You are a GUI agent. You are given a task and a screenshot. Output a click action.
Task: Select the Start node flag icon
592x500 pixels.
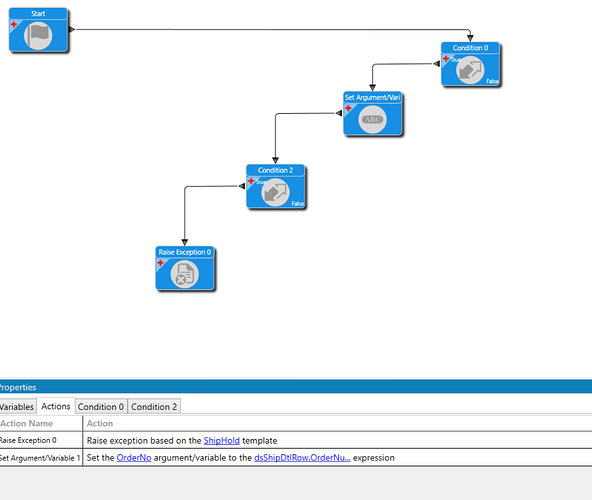pos(38,36)
